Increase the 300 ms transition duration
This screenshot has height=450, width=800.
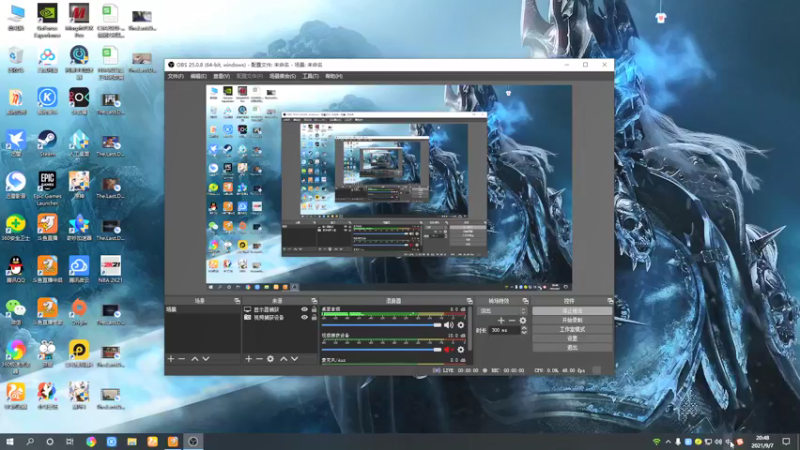(524, 328)
